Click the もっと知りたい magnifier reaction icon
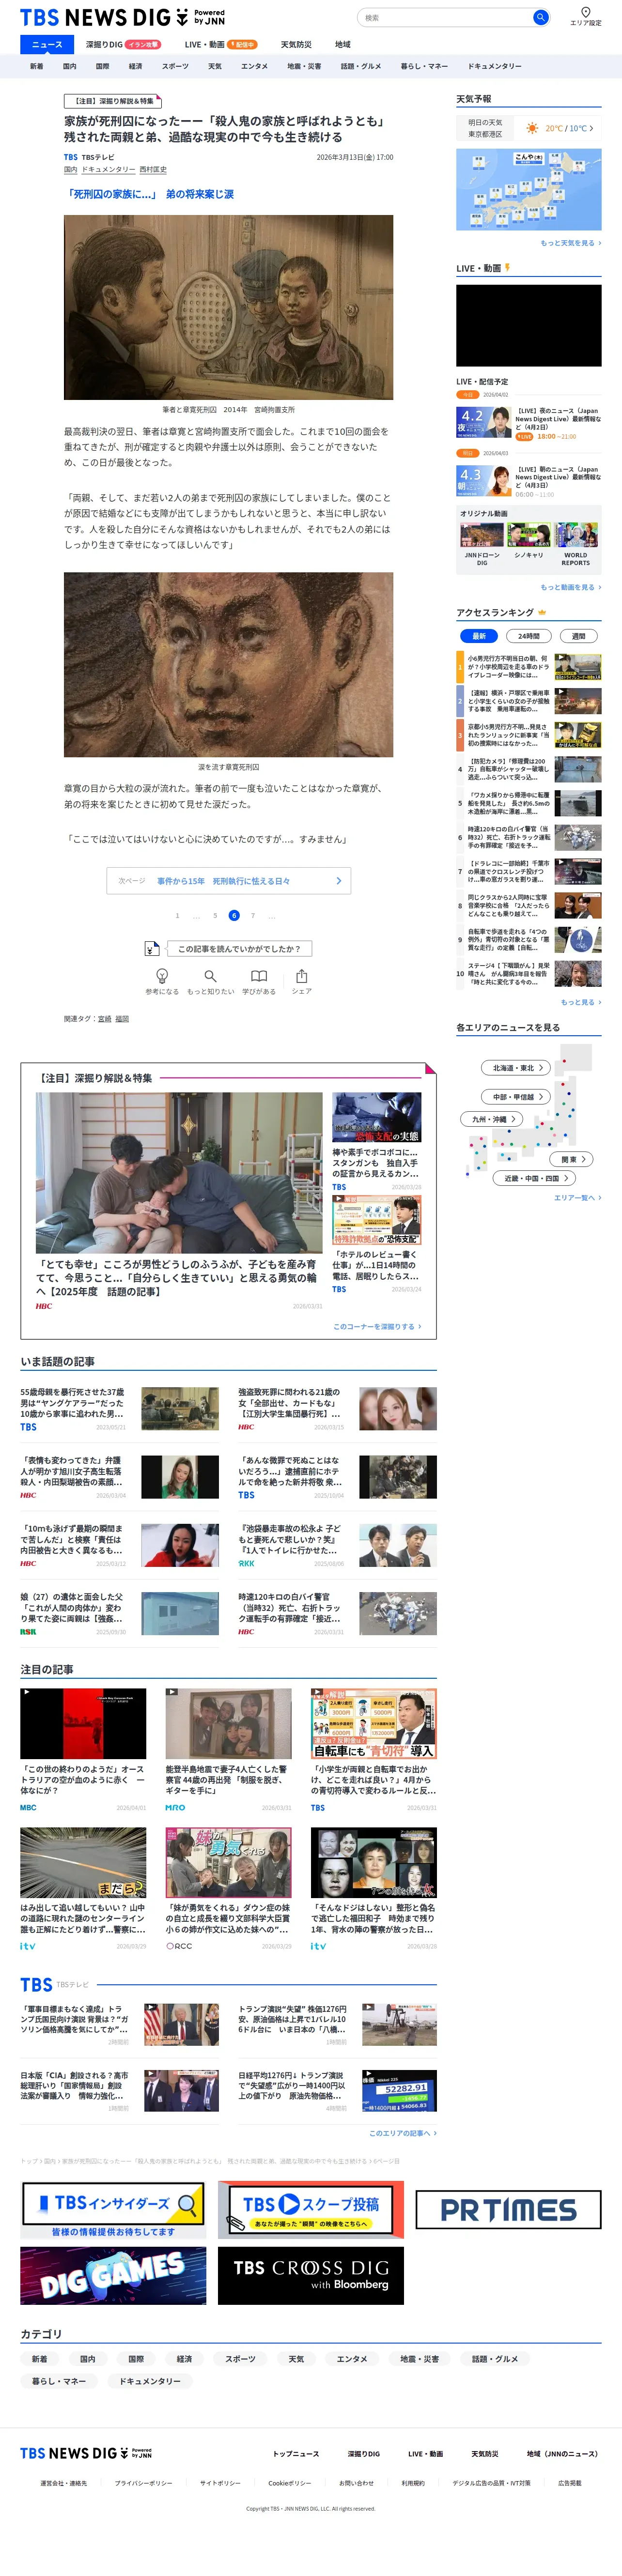Image resolution: width=622 pixels, height=2576 pixels. (210, 976)
